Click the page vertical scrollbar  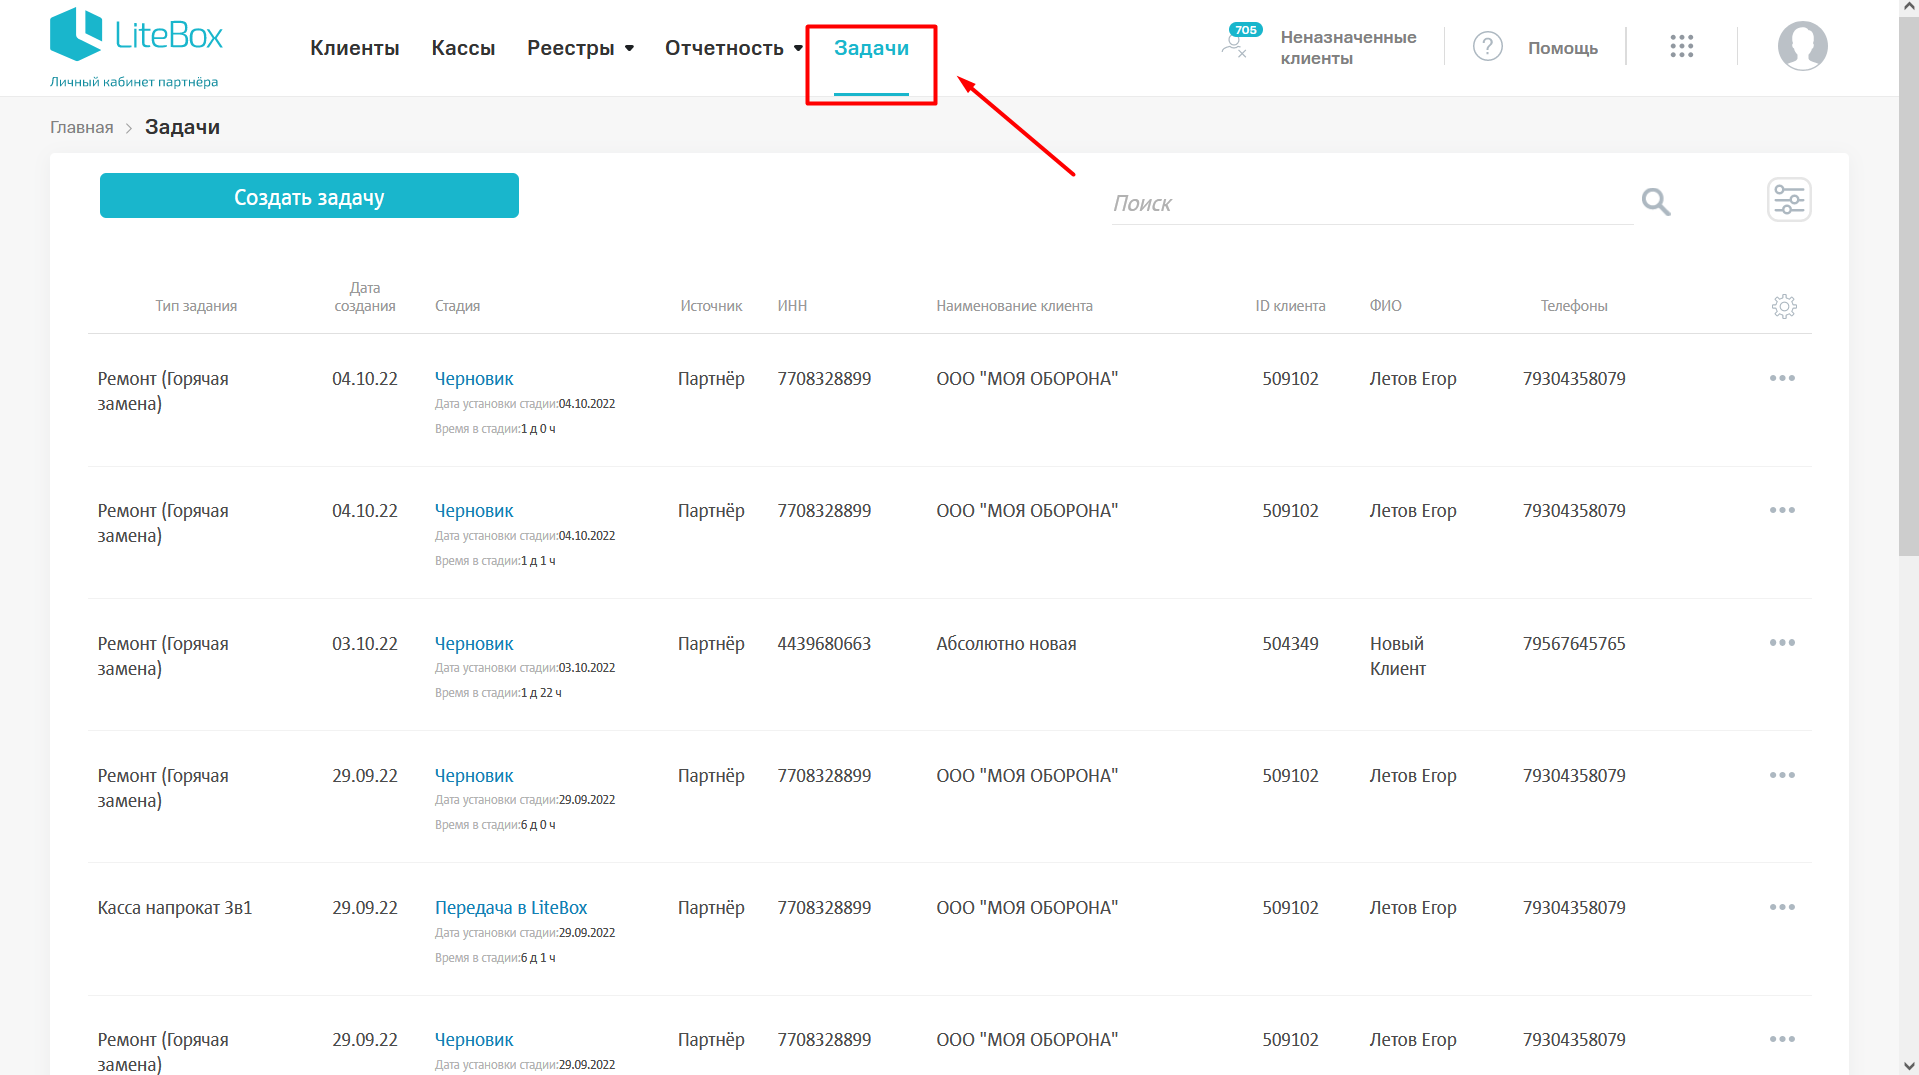tap(1908, 285)
